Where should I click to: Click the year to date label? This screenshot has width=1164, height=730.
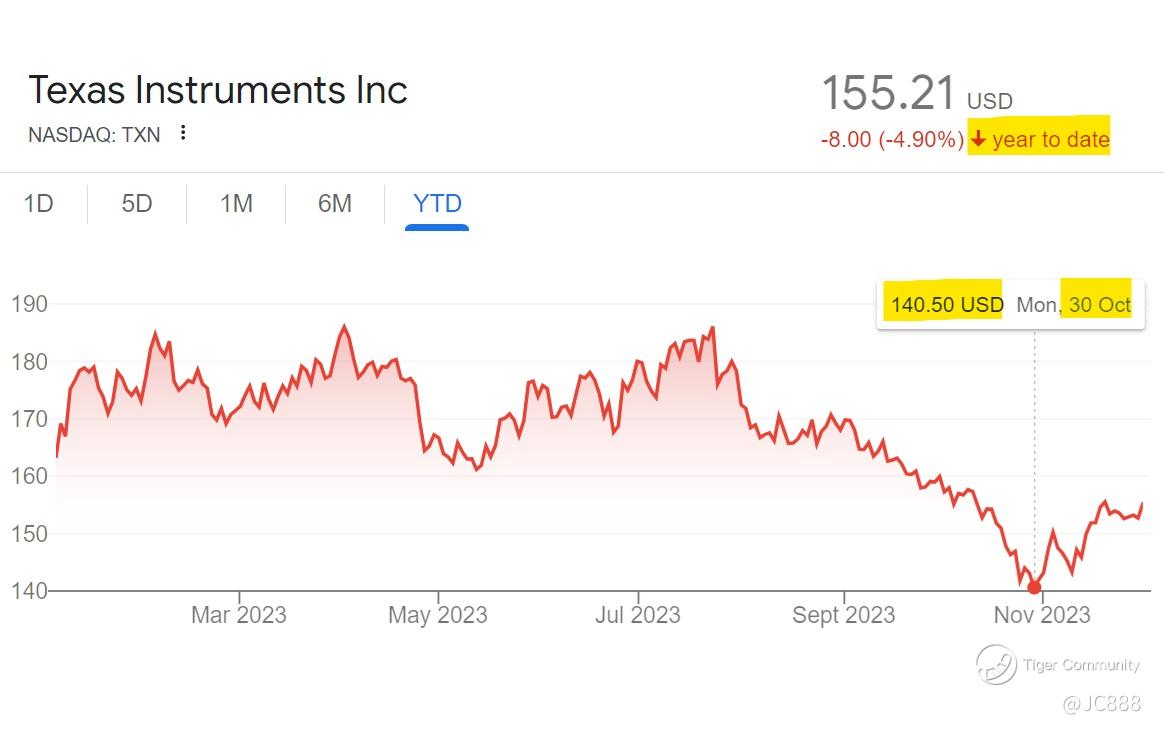pyautogui.click(x=1051, y=140)
